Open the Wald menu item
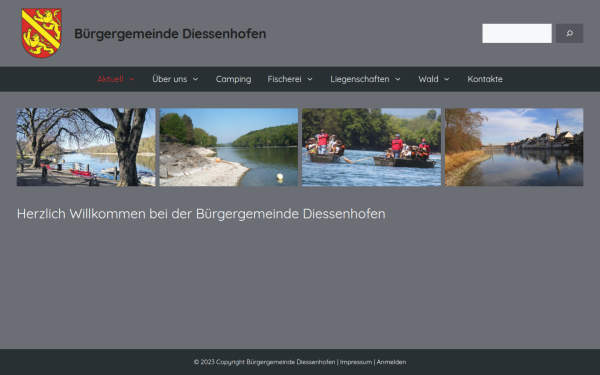Image resolution: width=600 pixels, height=375 pixels. click(428, 79)
